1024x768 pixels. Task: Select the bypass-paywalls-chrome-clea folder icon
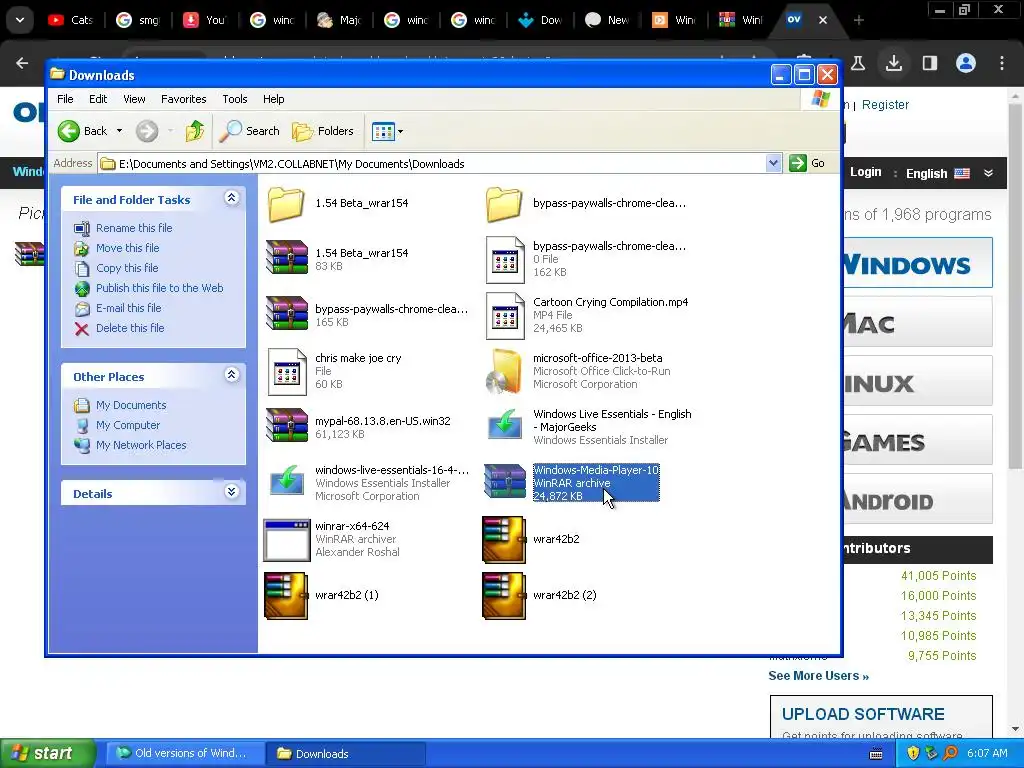504,204
